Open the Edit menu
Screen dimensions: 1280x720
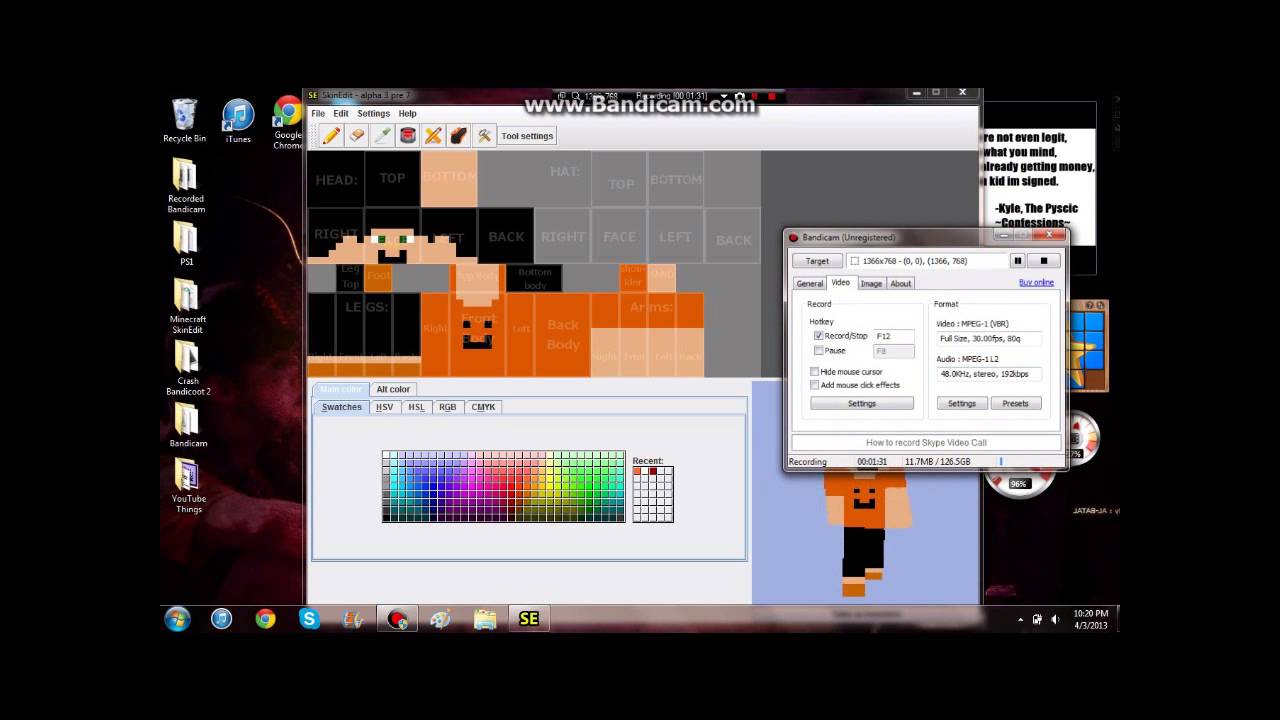click(341, 113)
